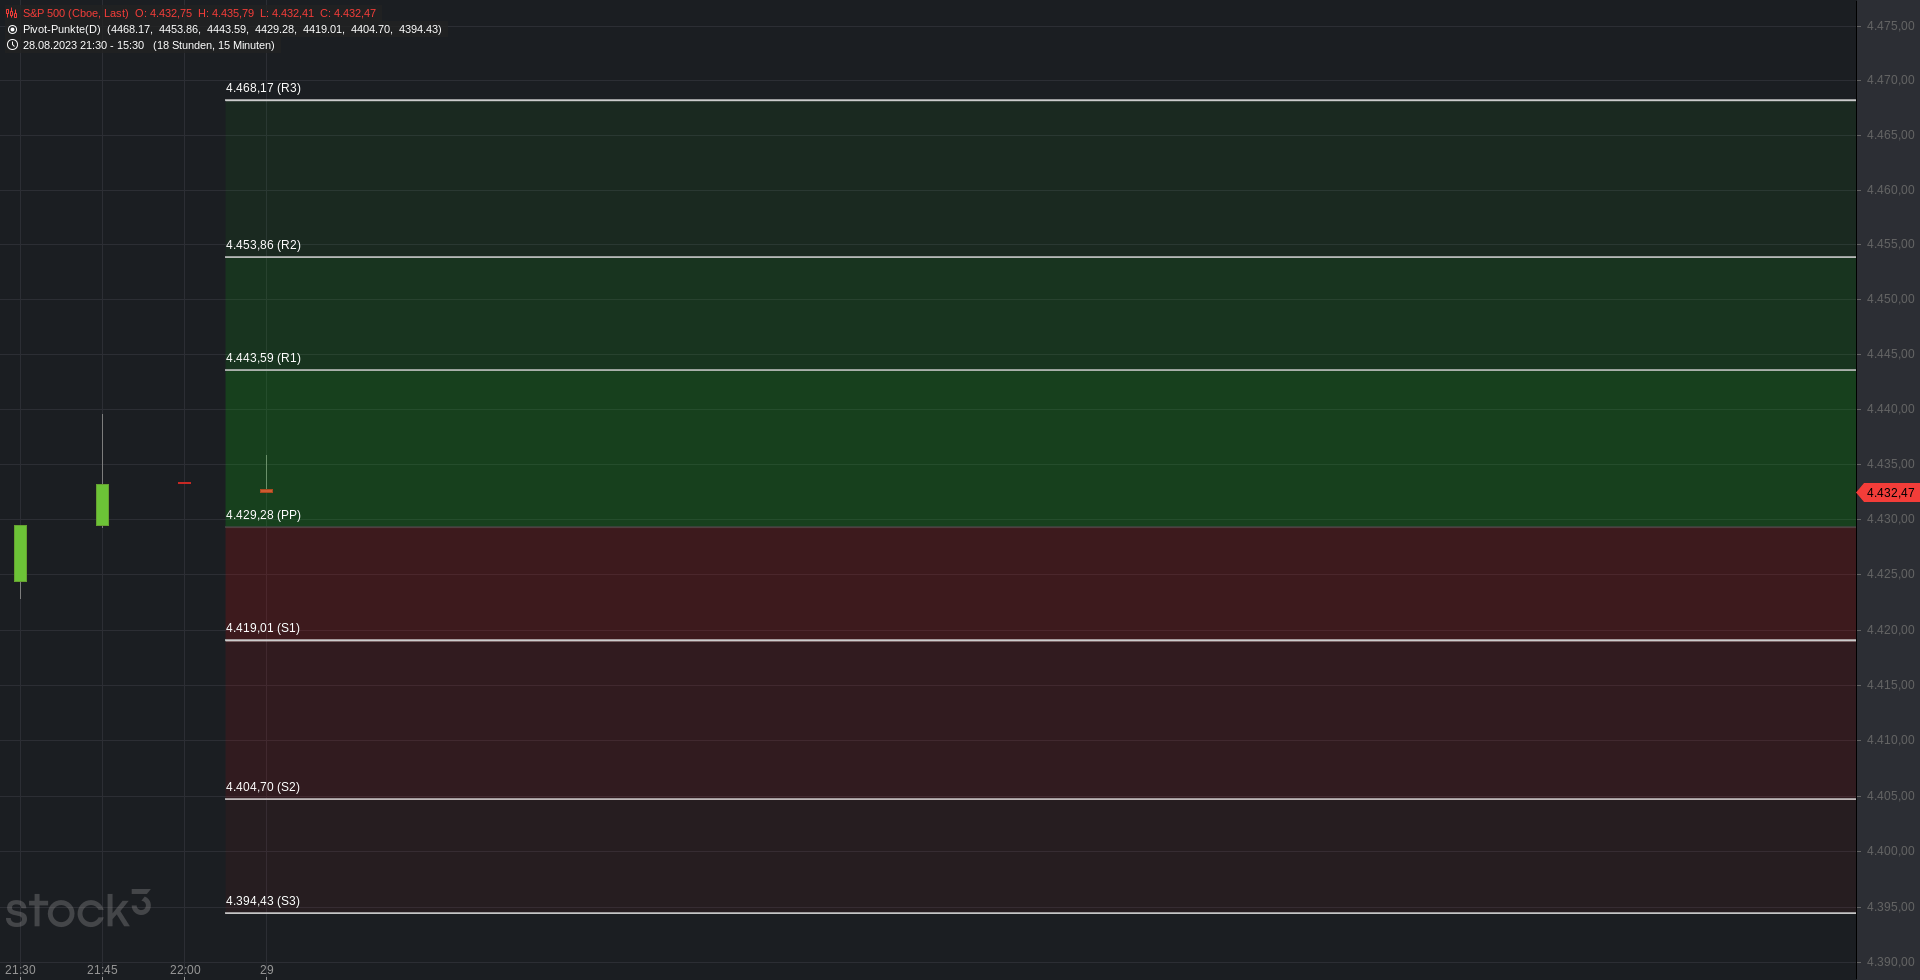Open the S&P 500 (Cboe, Last) legend label
This screenshot has height=980, width=1920.
pos(76,14)
